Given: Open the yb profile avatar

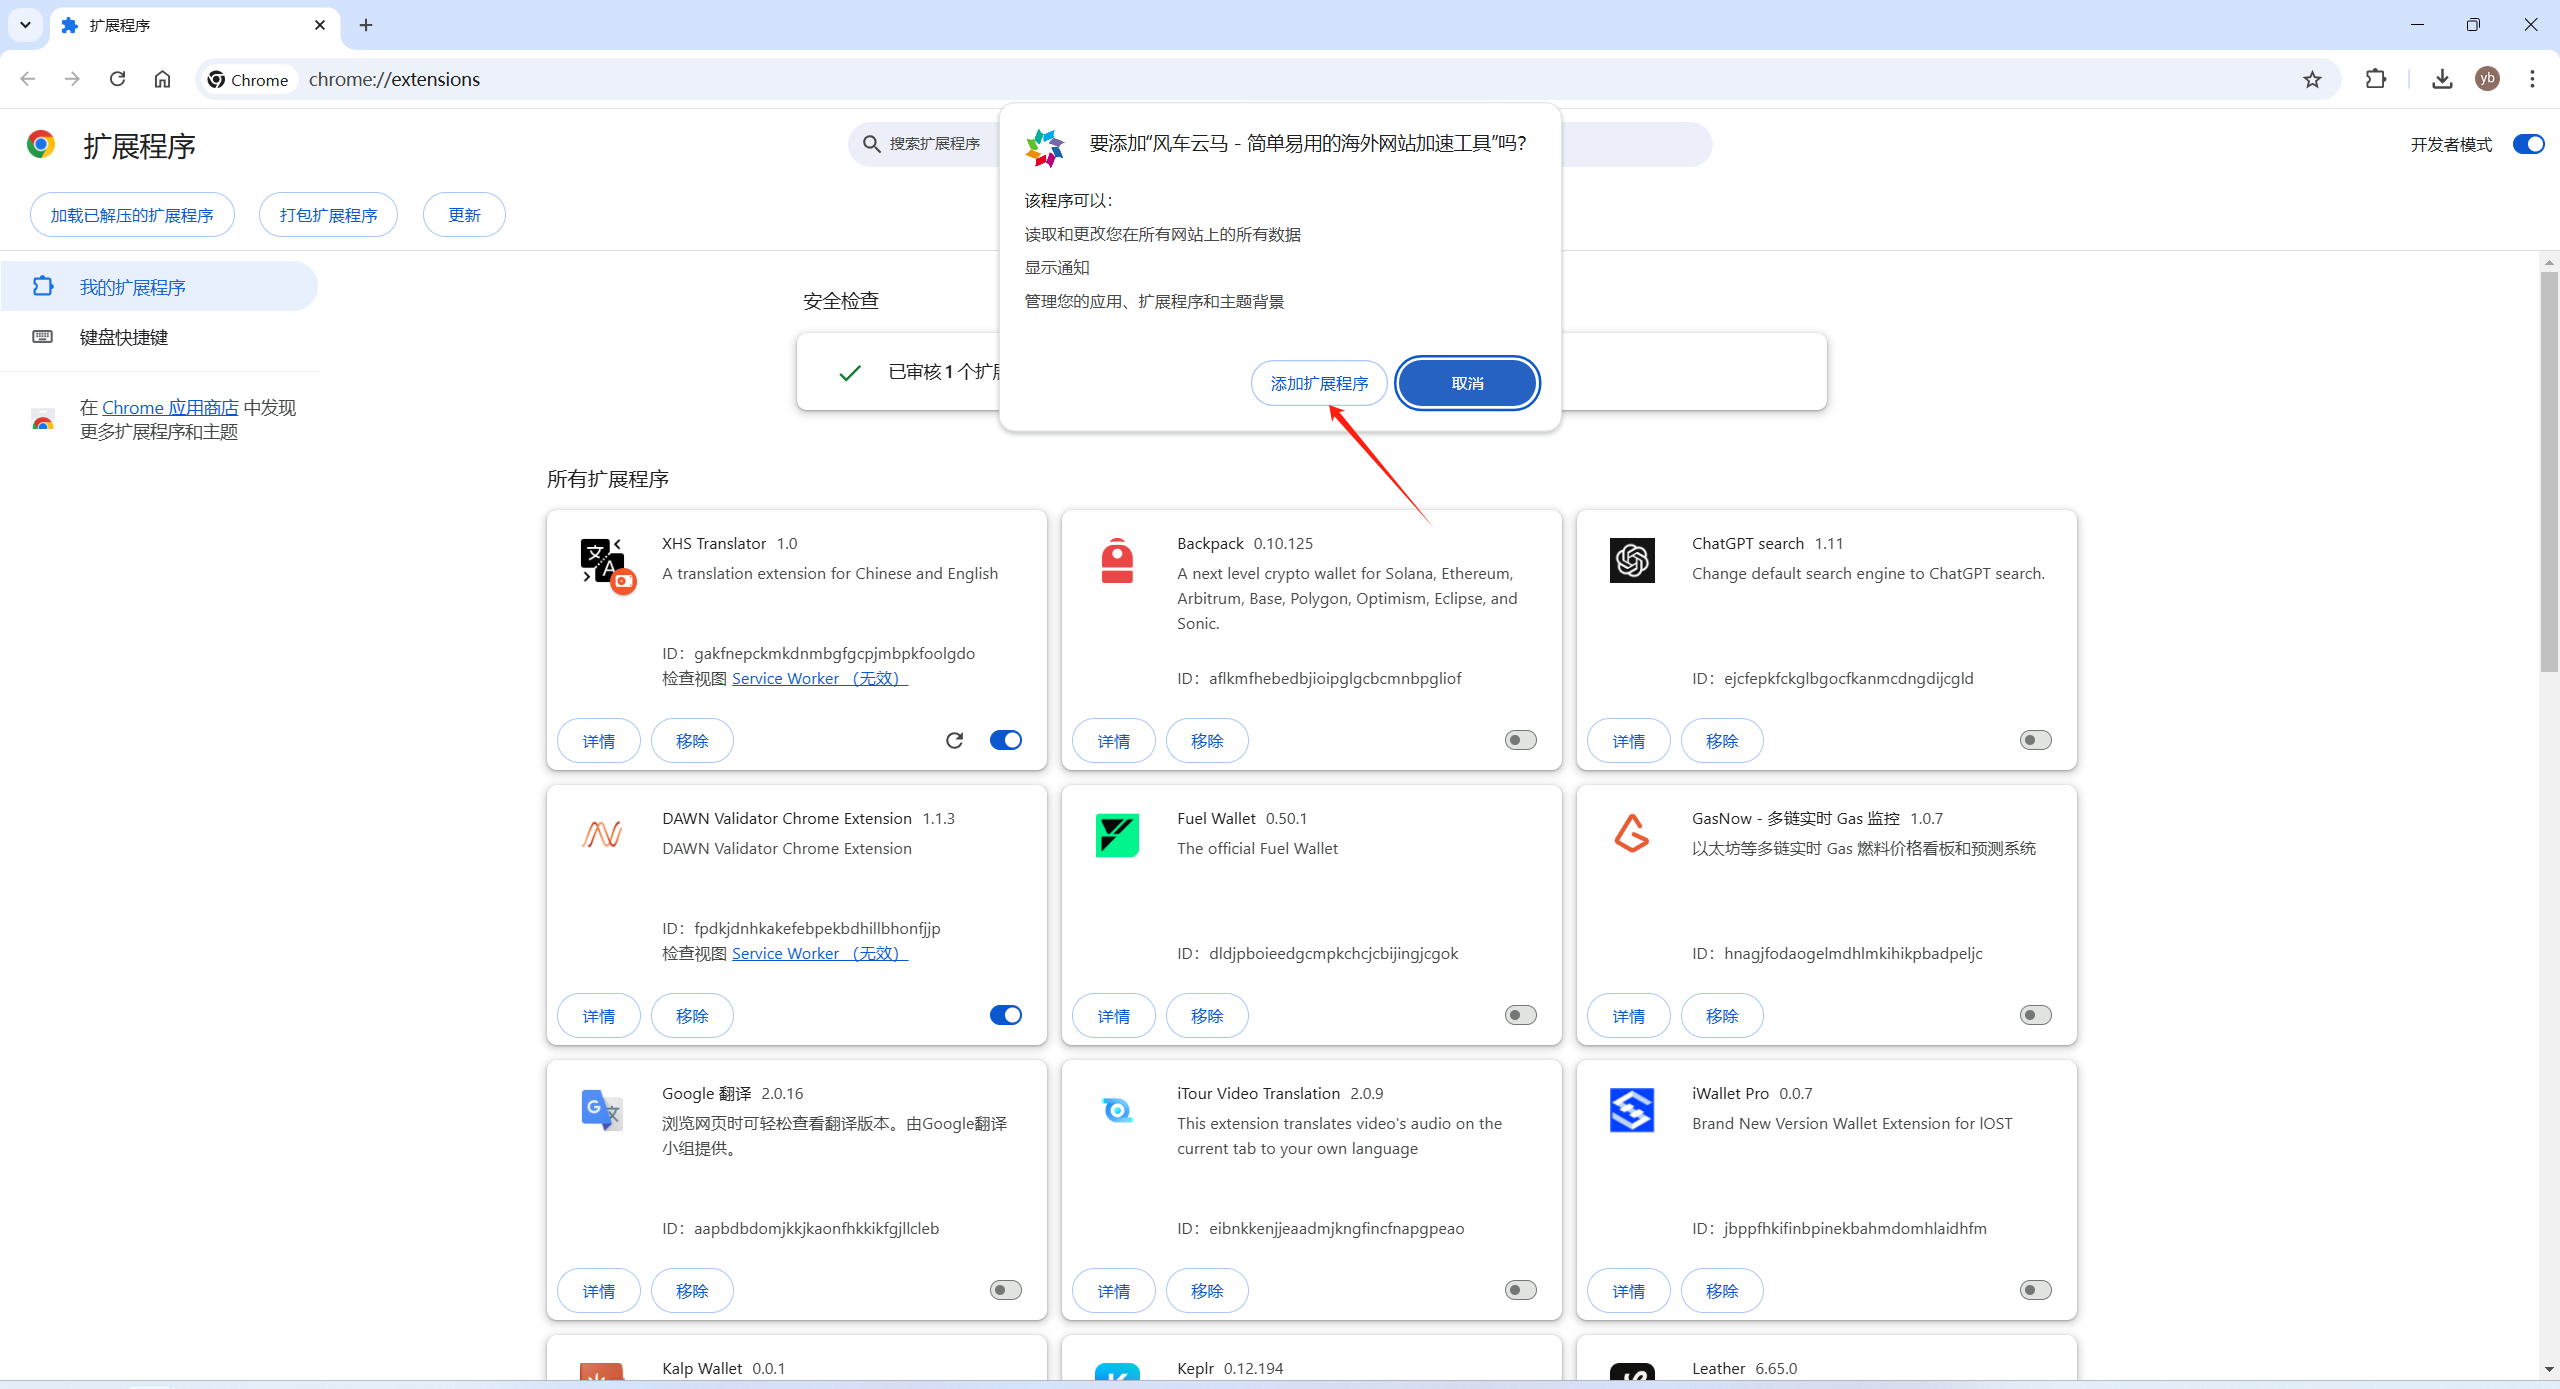Looking at the screenshot, I should point(2487,79).
